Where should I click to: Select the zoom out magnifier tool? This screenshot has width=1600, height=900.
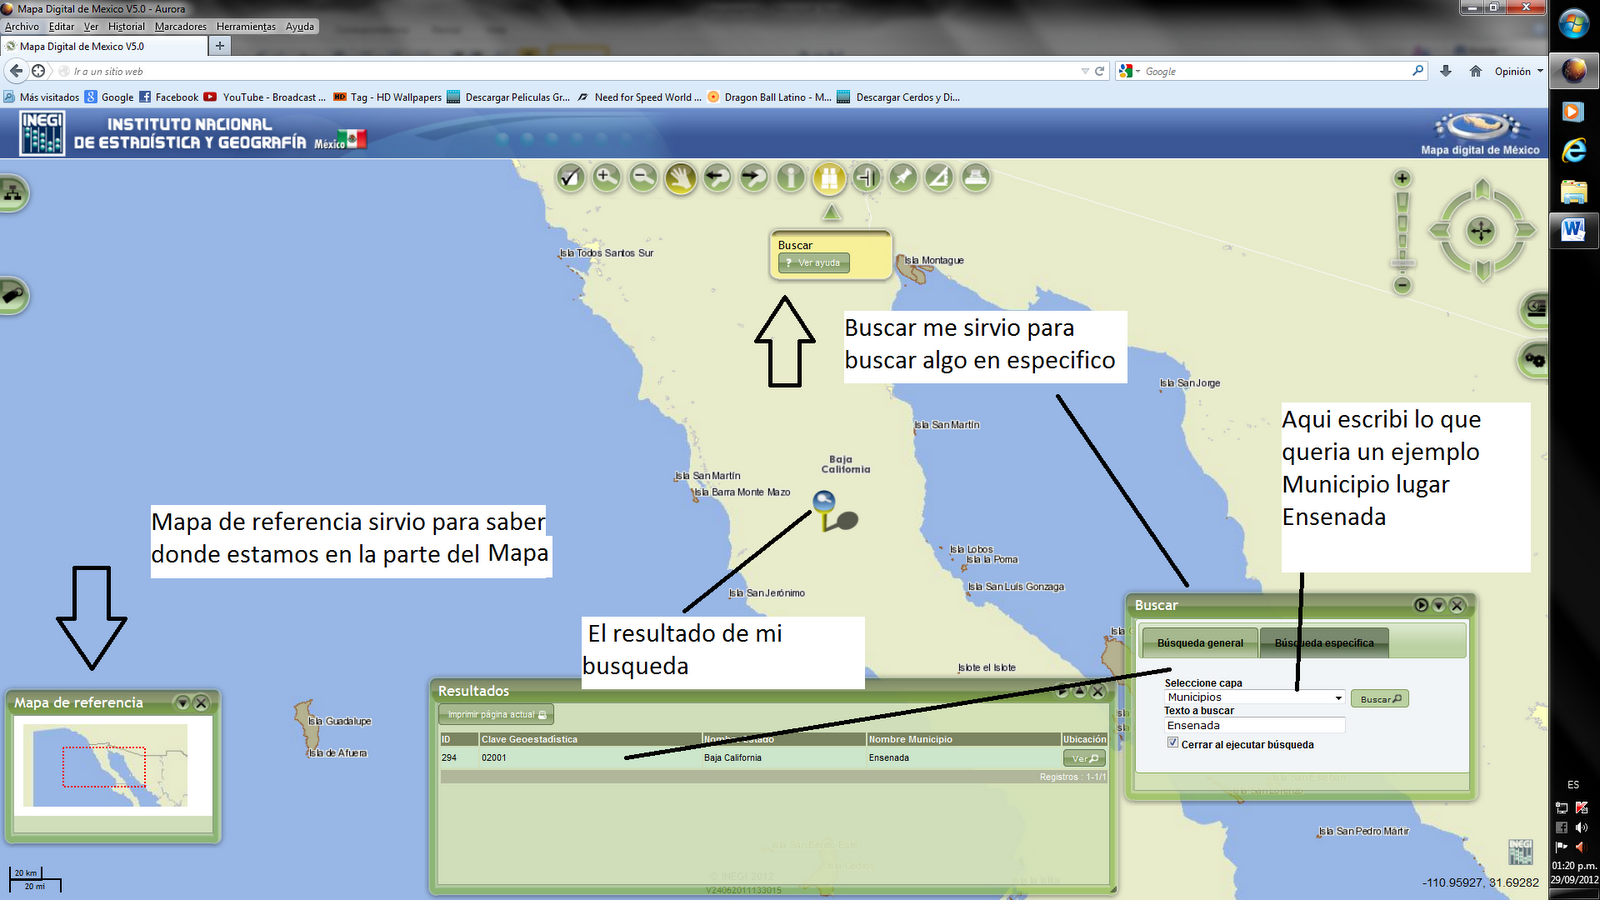(643, 177)
